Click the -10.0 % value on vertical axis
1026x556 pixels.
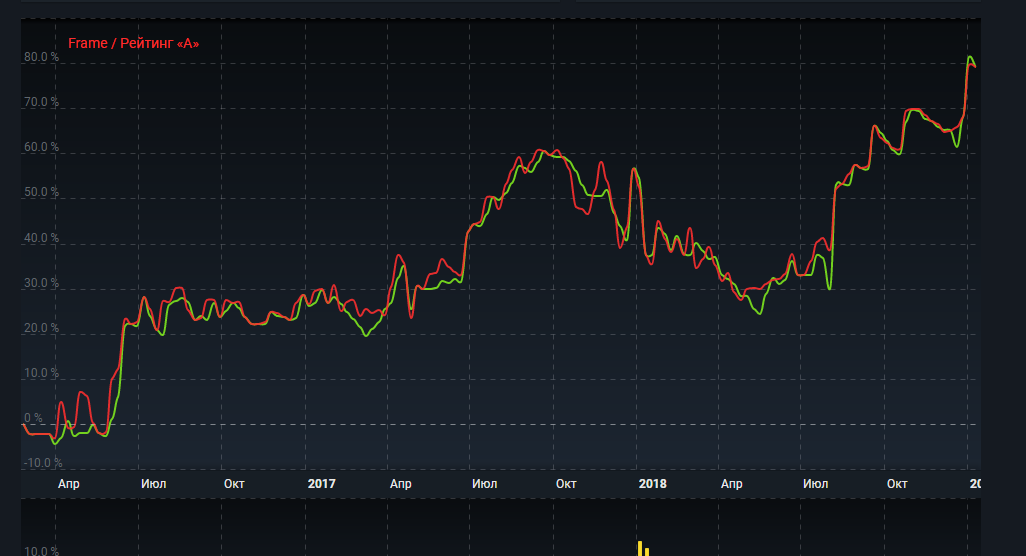(x=44, y=463)
